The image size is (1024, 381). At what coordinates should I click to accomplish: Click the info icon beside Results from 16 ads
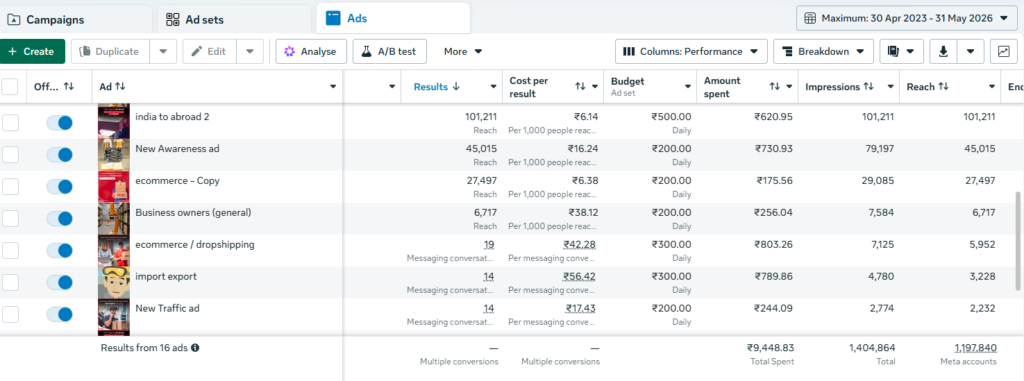tap(195, 348)
